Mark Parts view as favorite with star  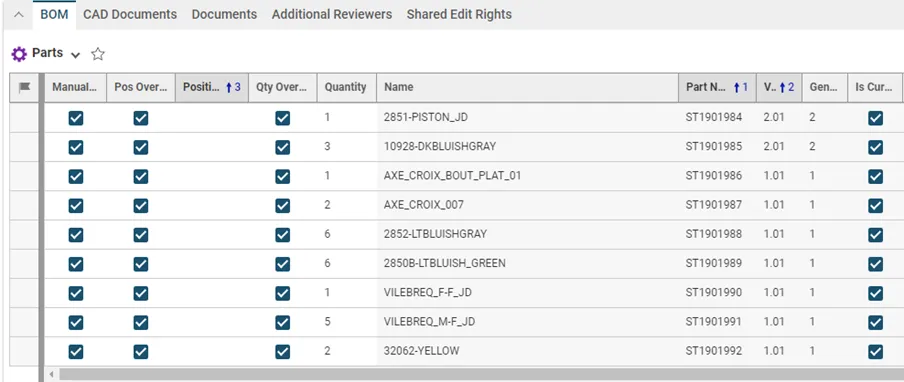point(98,54)
